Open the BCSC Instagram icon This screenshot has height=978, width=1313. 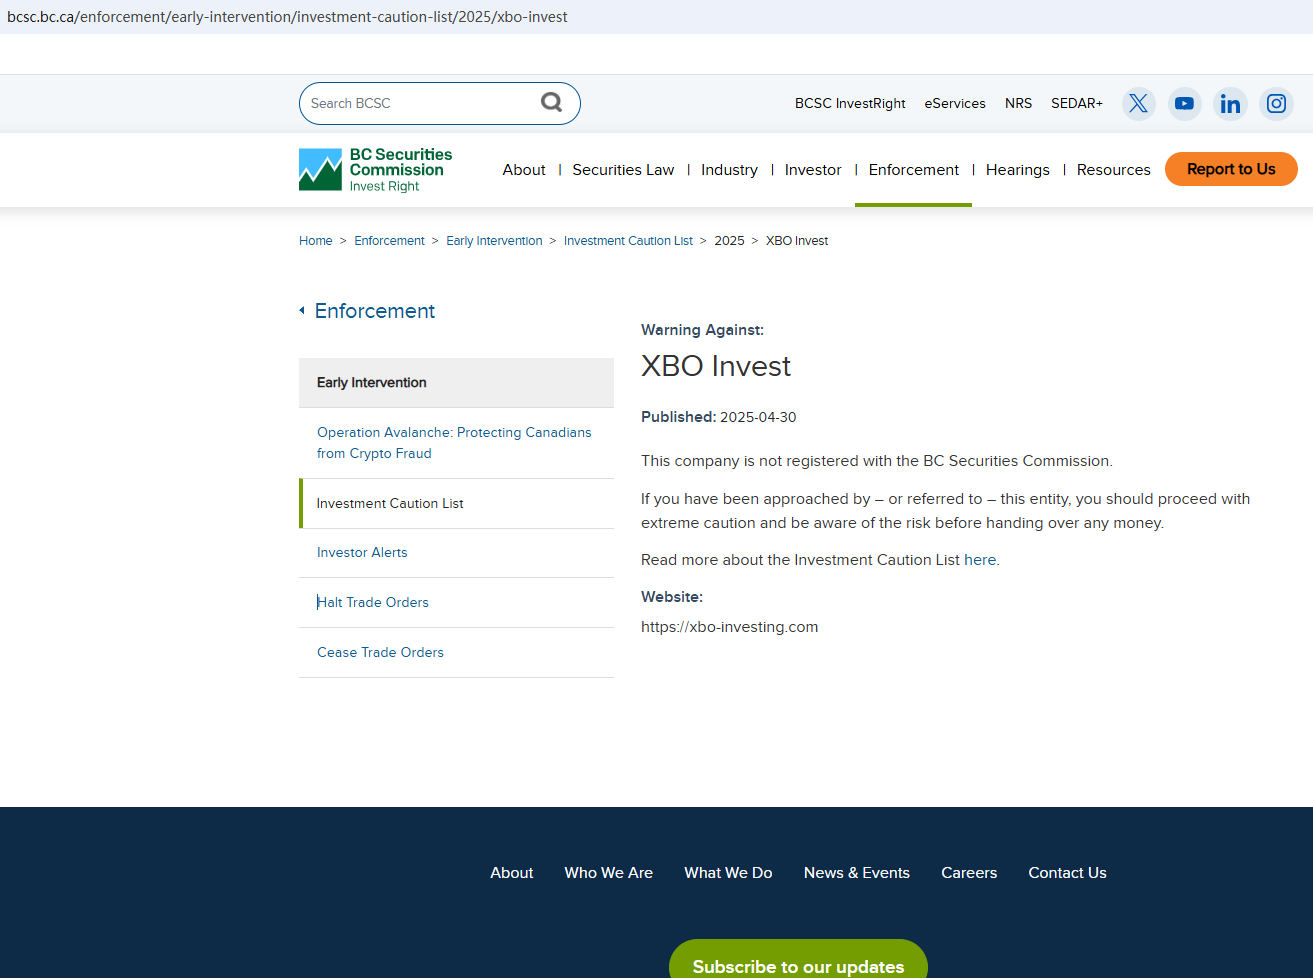[1276, 103]
